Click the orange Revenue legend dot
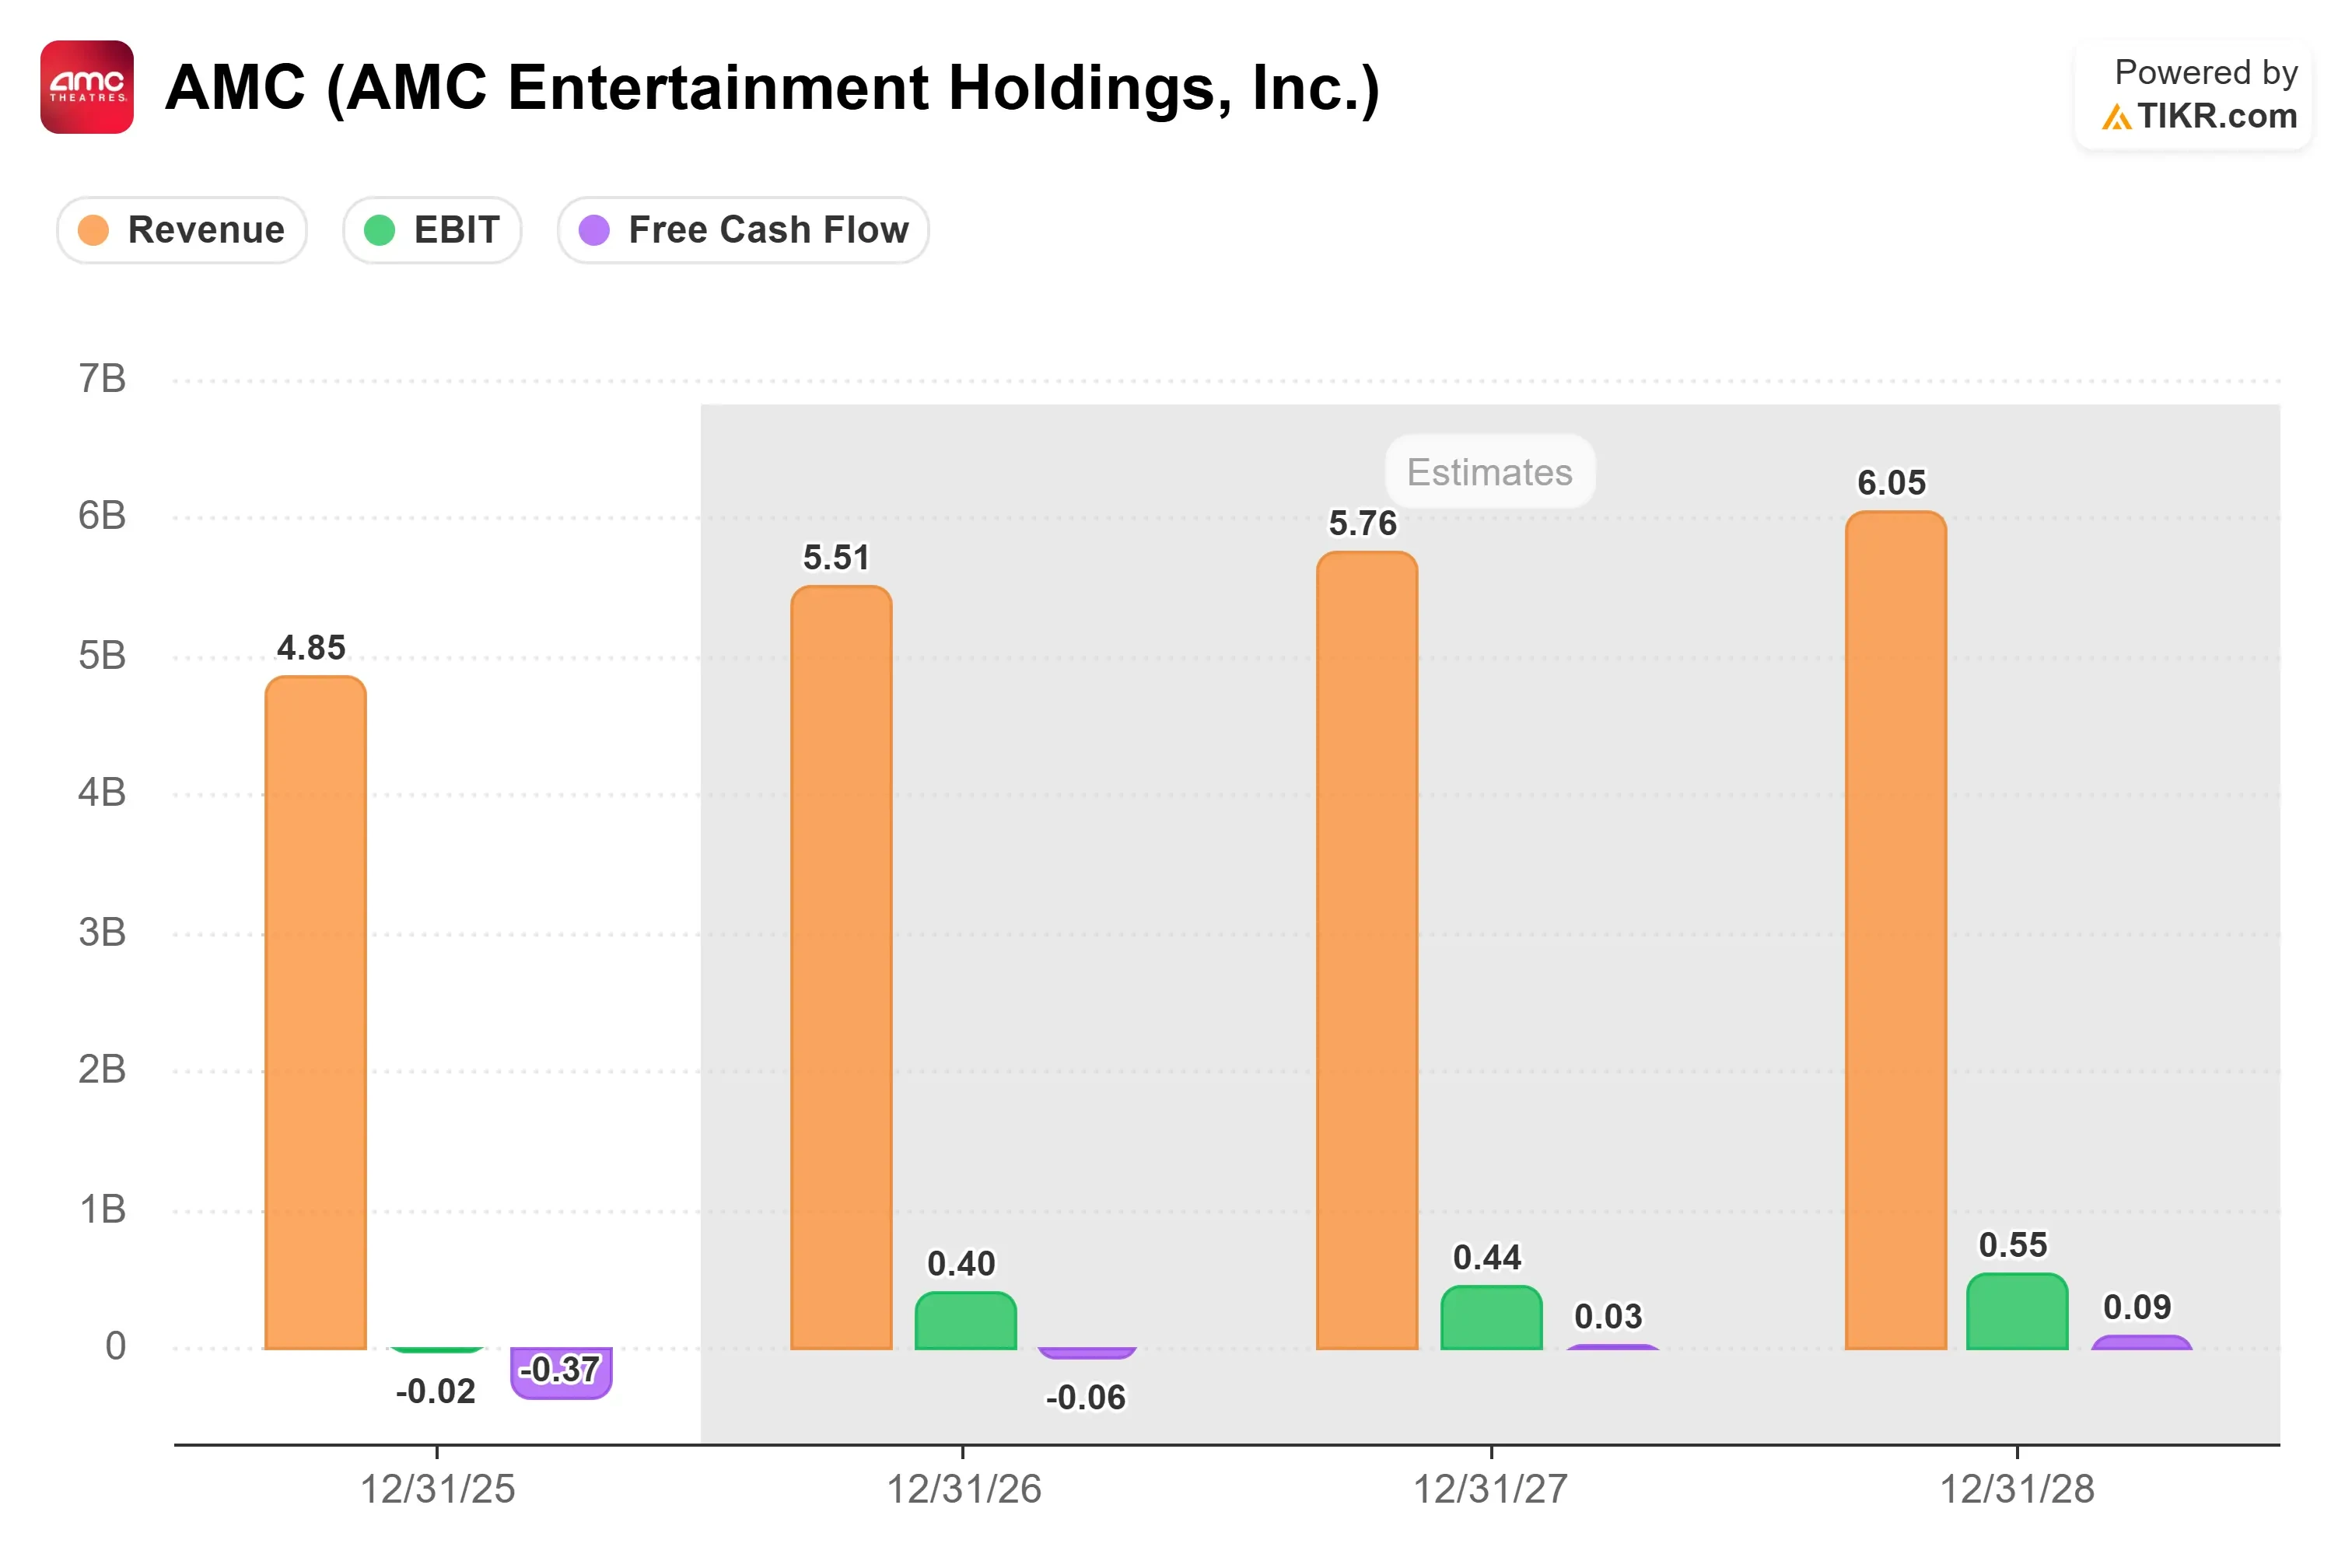Image resolution: width=2352 pixels, height=1568 pixels. 93,230
